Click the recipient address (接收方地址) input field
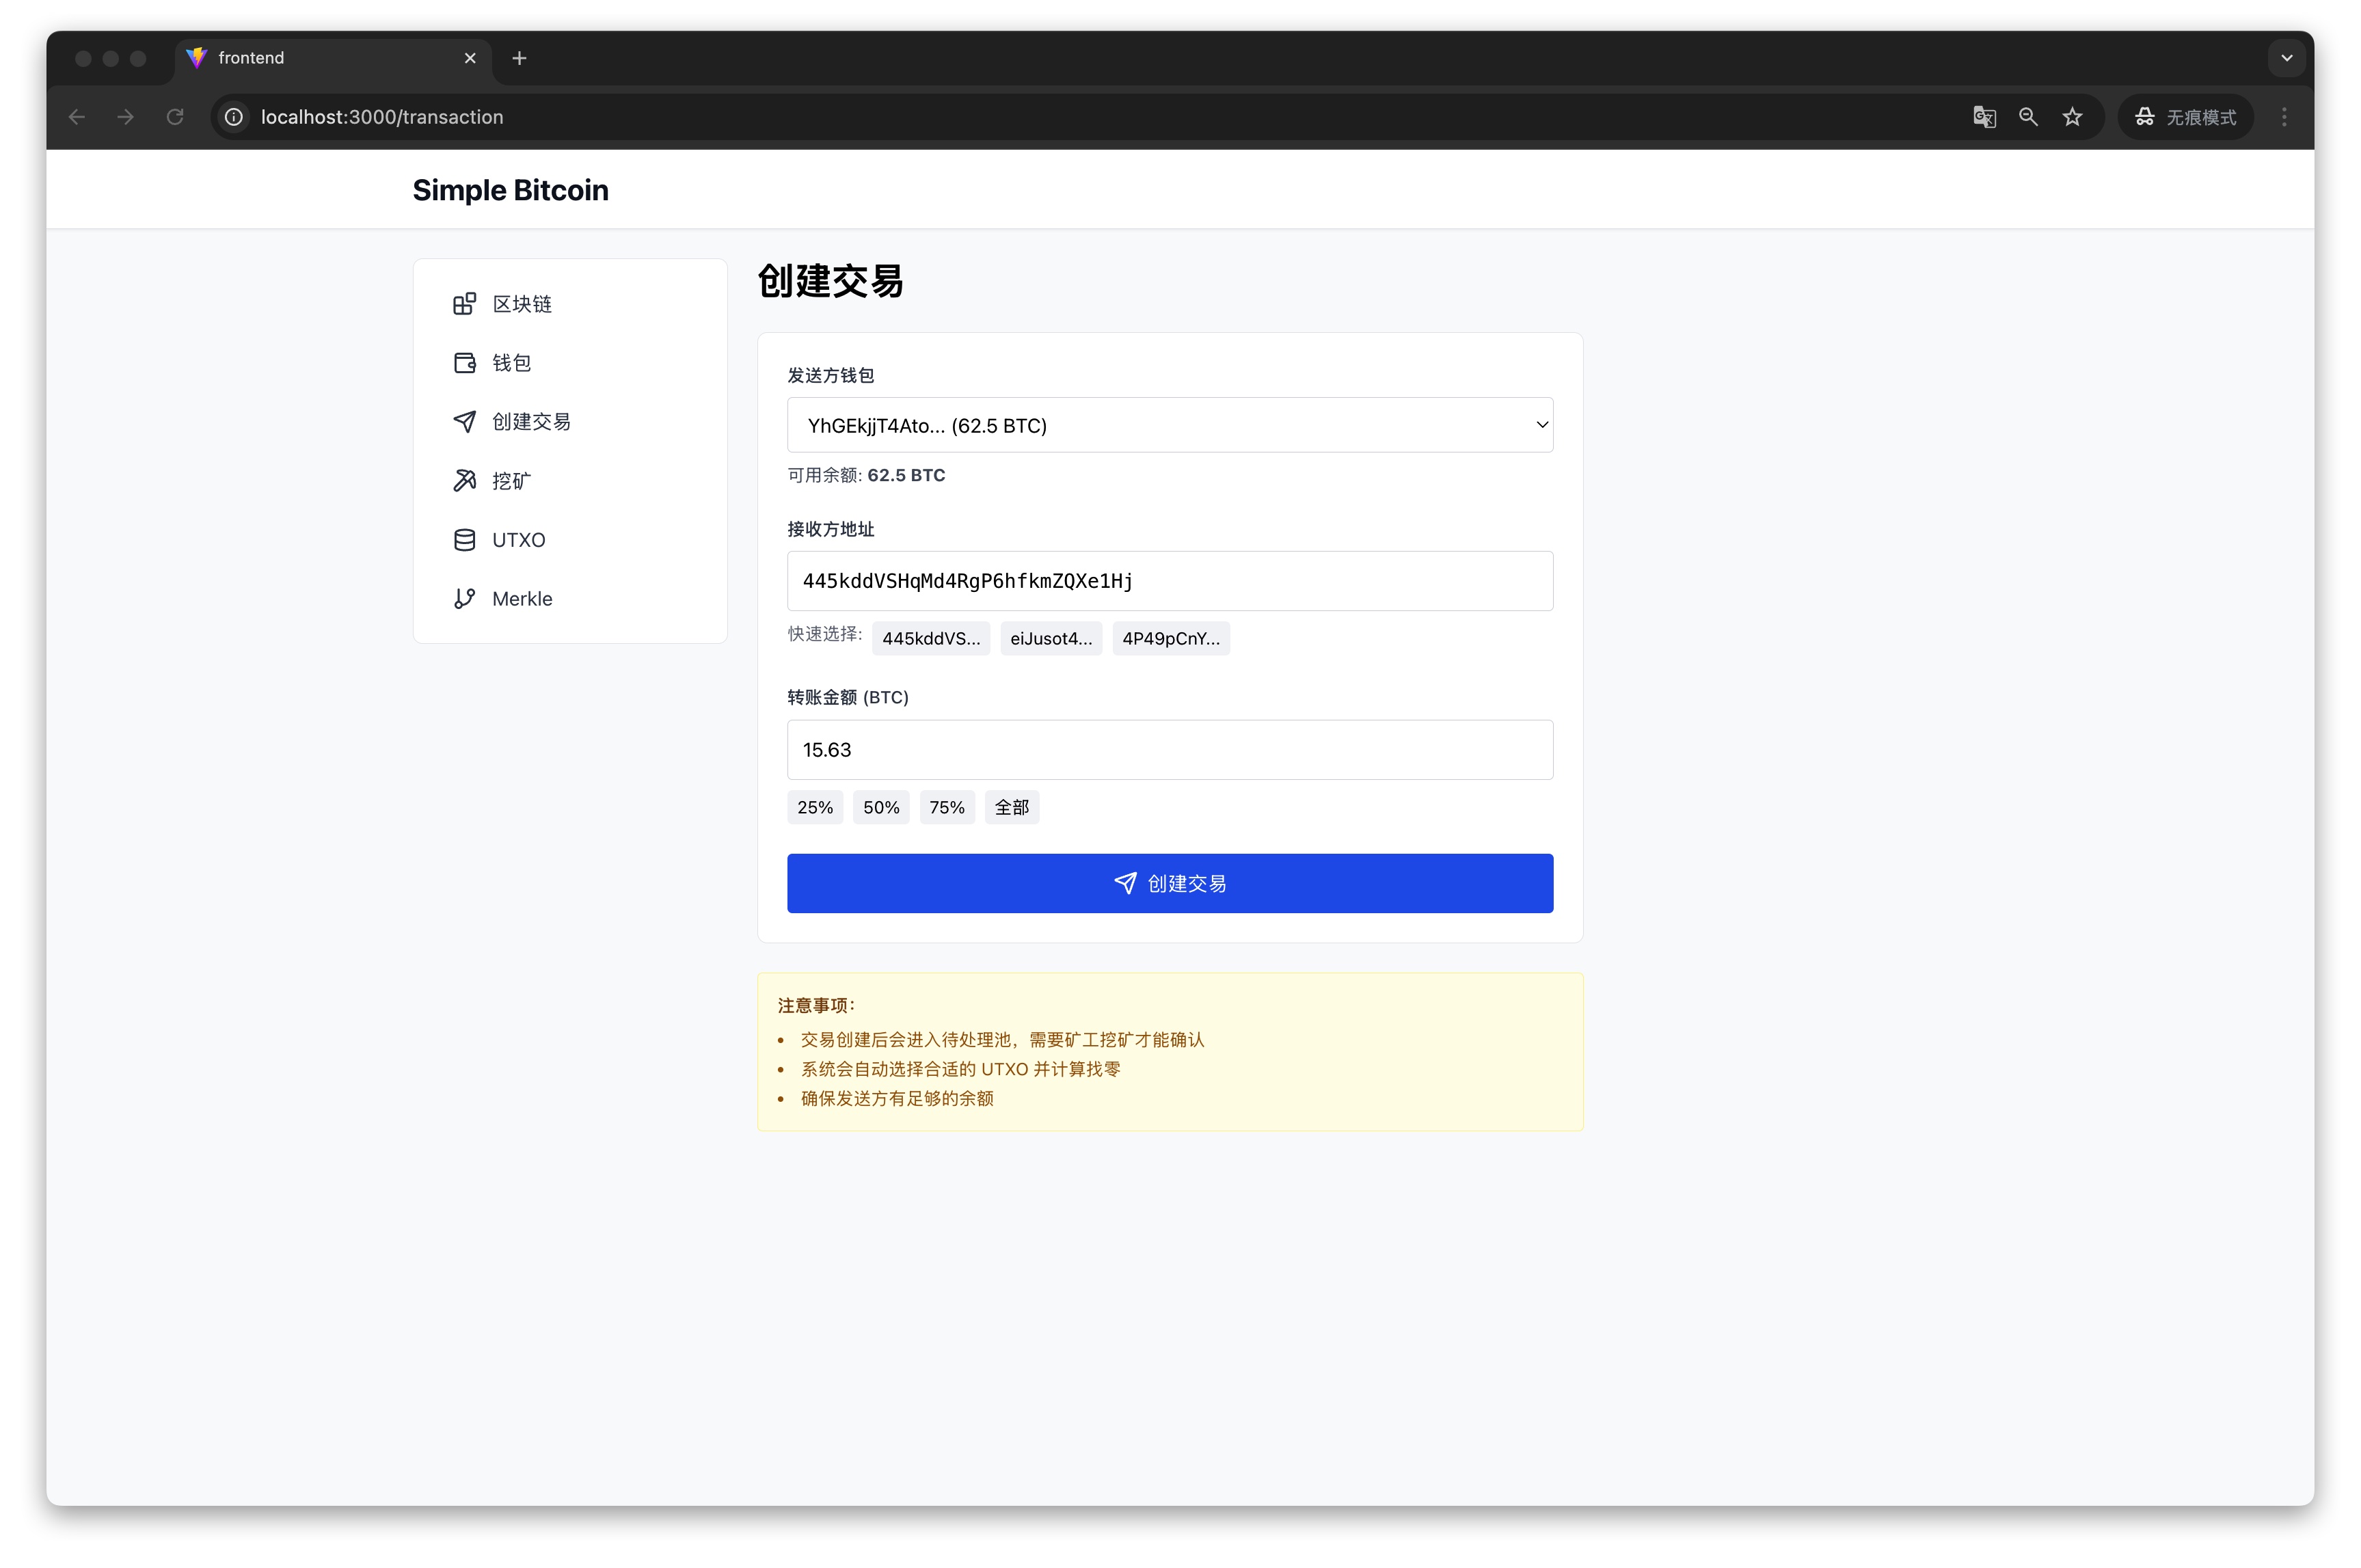The image size is (2361, 1568). [x=1169, y=581]
